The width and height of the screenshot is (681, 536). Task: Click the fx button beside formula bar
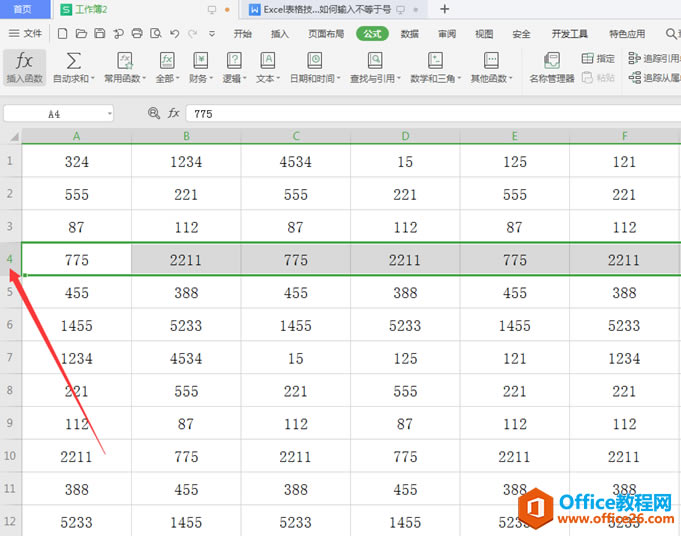coord(173,114)
